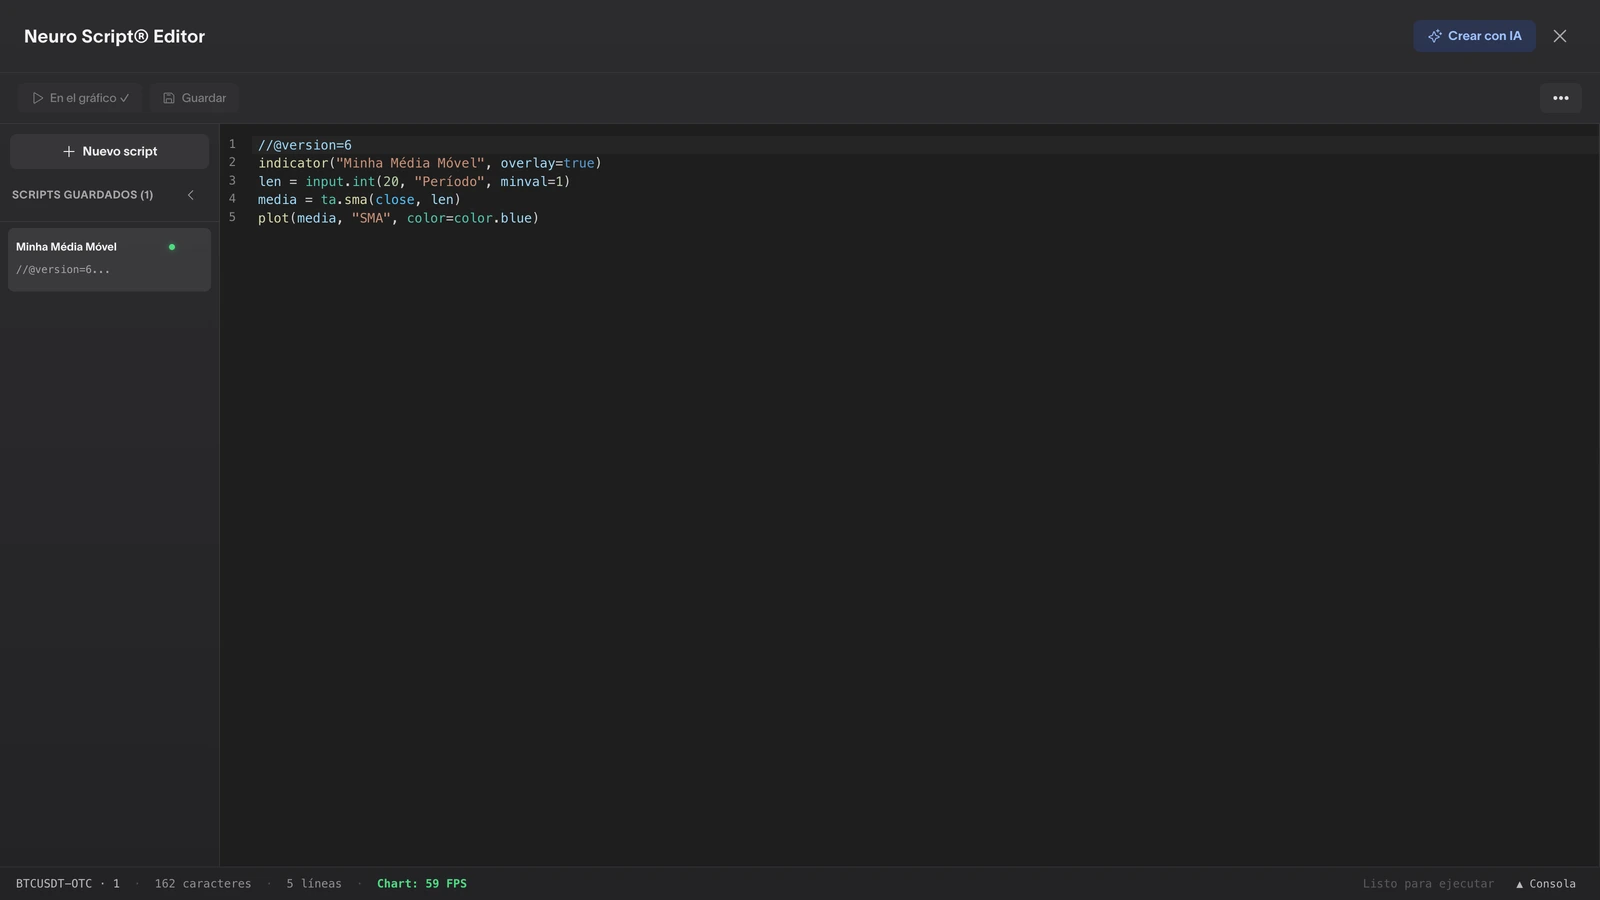Open Crear con IA assistant
Image resolution: width=1600 pixels, height=900 pixels.
click(1474, 36)
